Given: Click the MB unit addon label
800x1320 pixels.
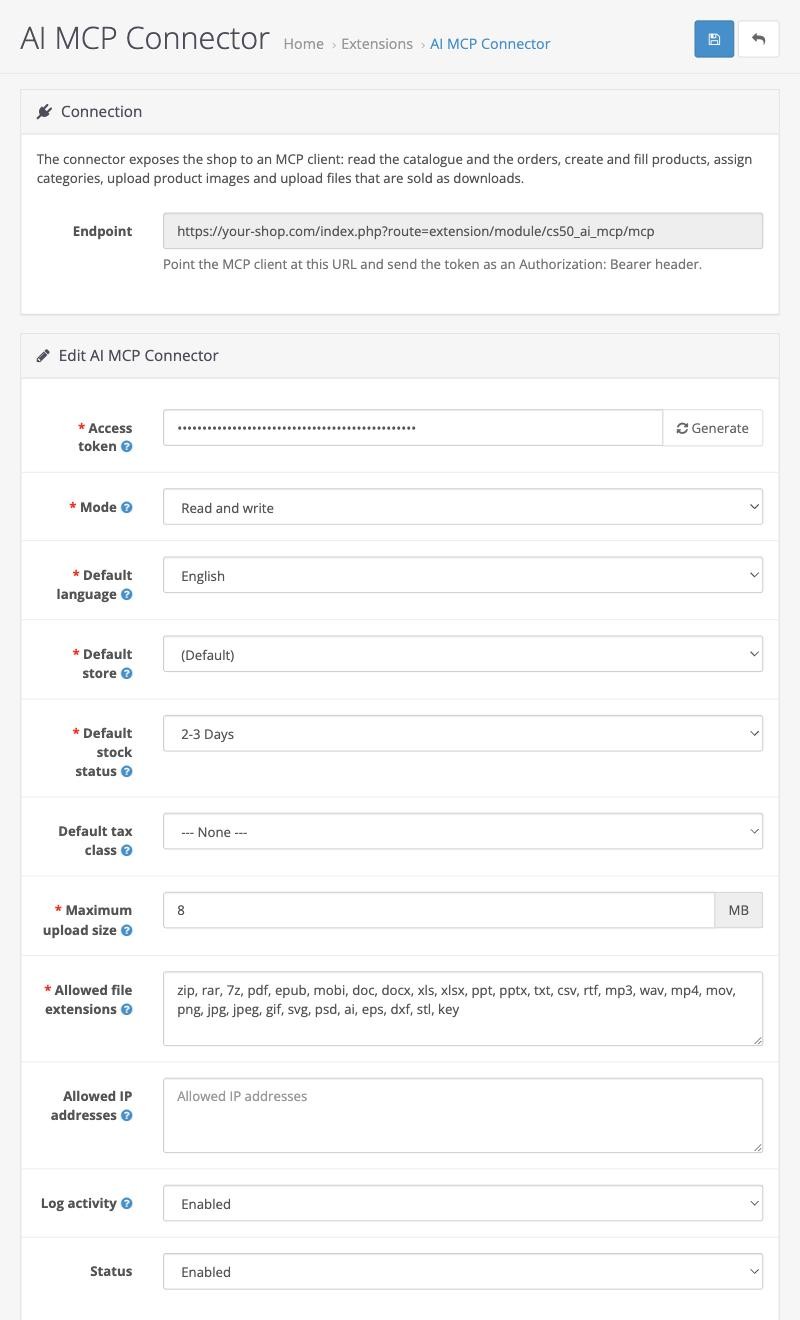Looking at the screenshot, I should coord(739,910).
